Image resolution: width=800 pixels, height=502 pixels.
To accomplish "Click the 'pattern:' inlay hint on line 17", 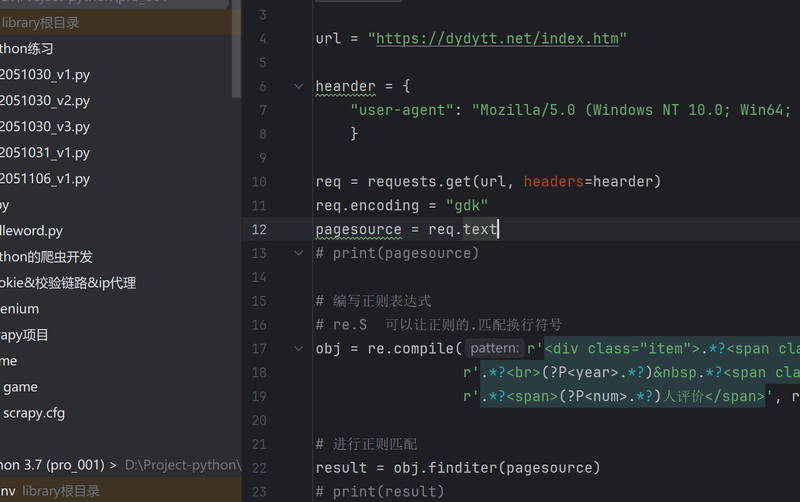I will click(x=494, y=349).
